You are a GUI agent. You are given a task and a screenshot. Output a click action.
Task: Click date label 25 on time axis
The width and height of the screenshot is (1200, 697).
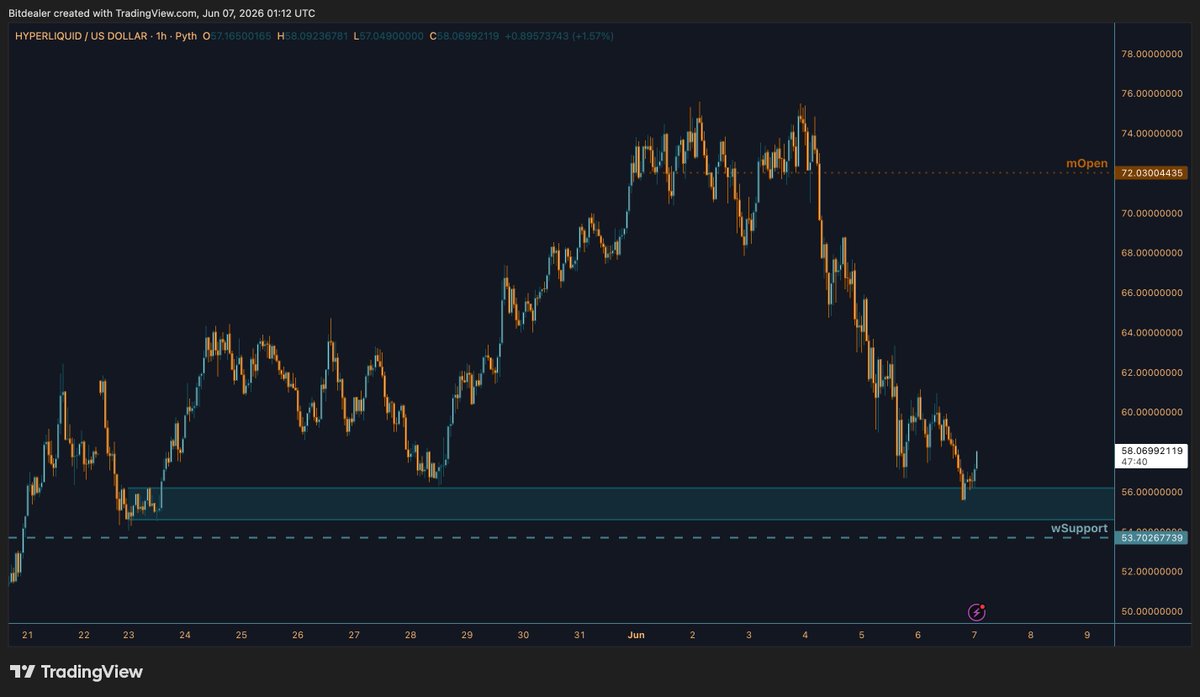(x=241, y=635)
